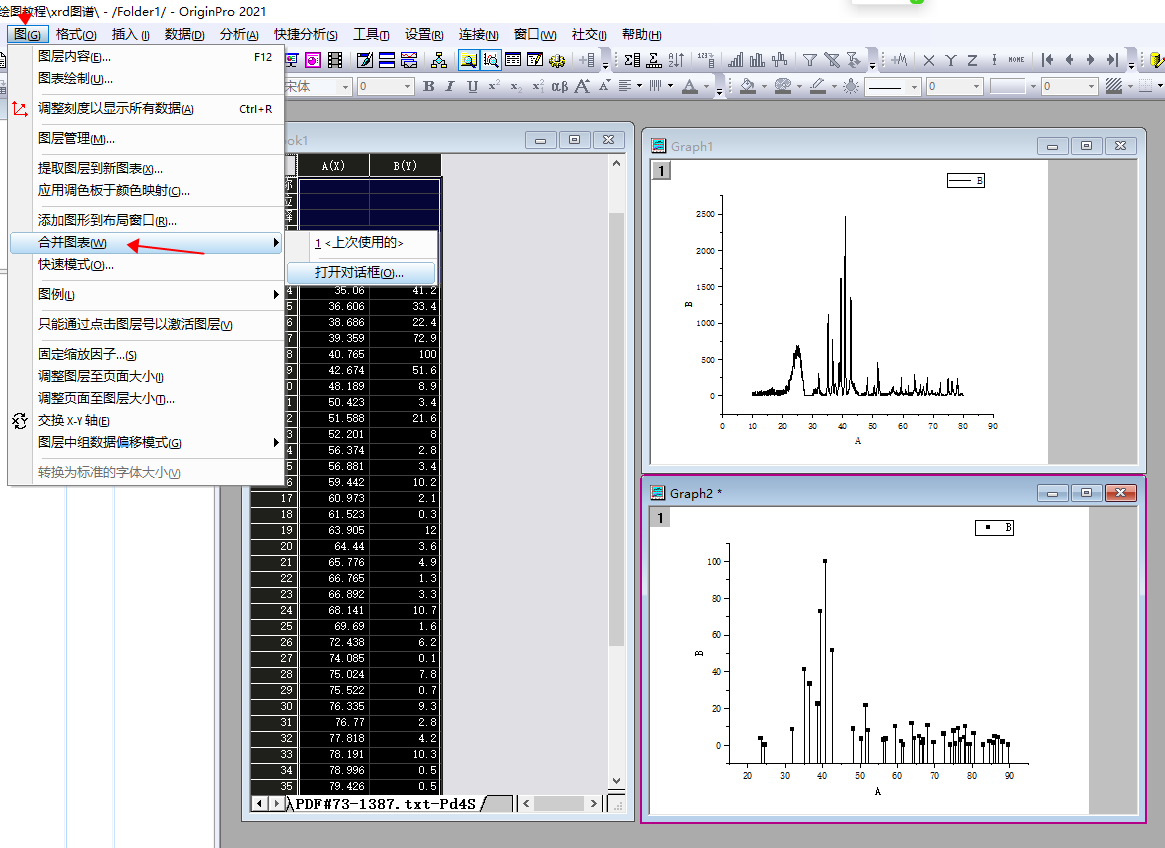This screenshot has height=848, width=1165.
Task: Open the font size dropdown
Action: coord(406,87)
